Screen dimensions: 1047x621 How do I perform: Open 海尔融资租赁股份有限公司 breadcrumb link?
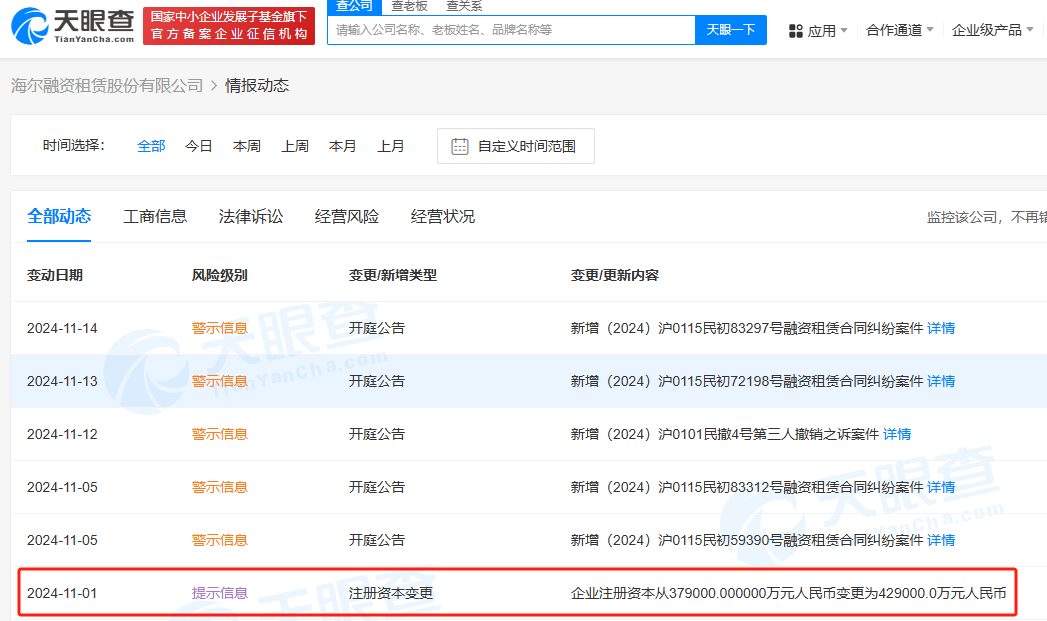coord(107,85)
